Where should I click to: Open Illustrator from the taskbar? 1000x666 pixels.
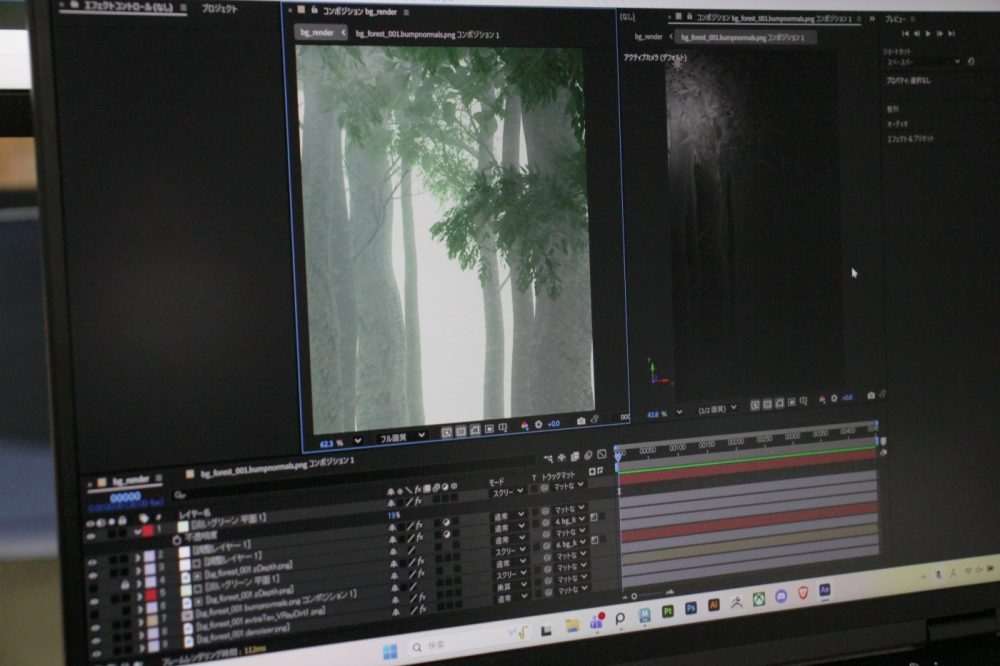tap(714, 605)
